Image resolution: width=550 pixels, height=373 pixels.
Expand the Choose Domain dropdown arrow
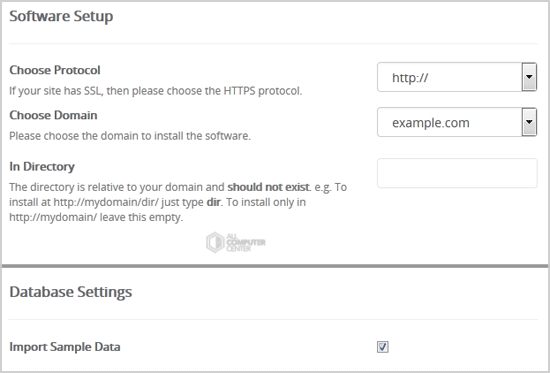pos(529,122)
